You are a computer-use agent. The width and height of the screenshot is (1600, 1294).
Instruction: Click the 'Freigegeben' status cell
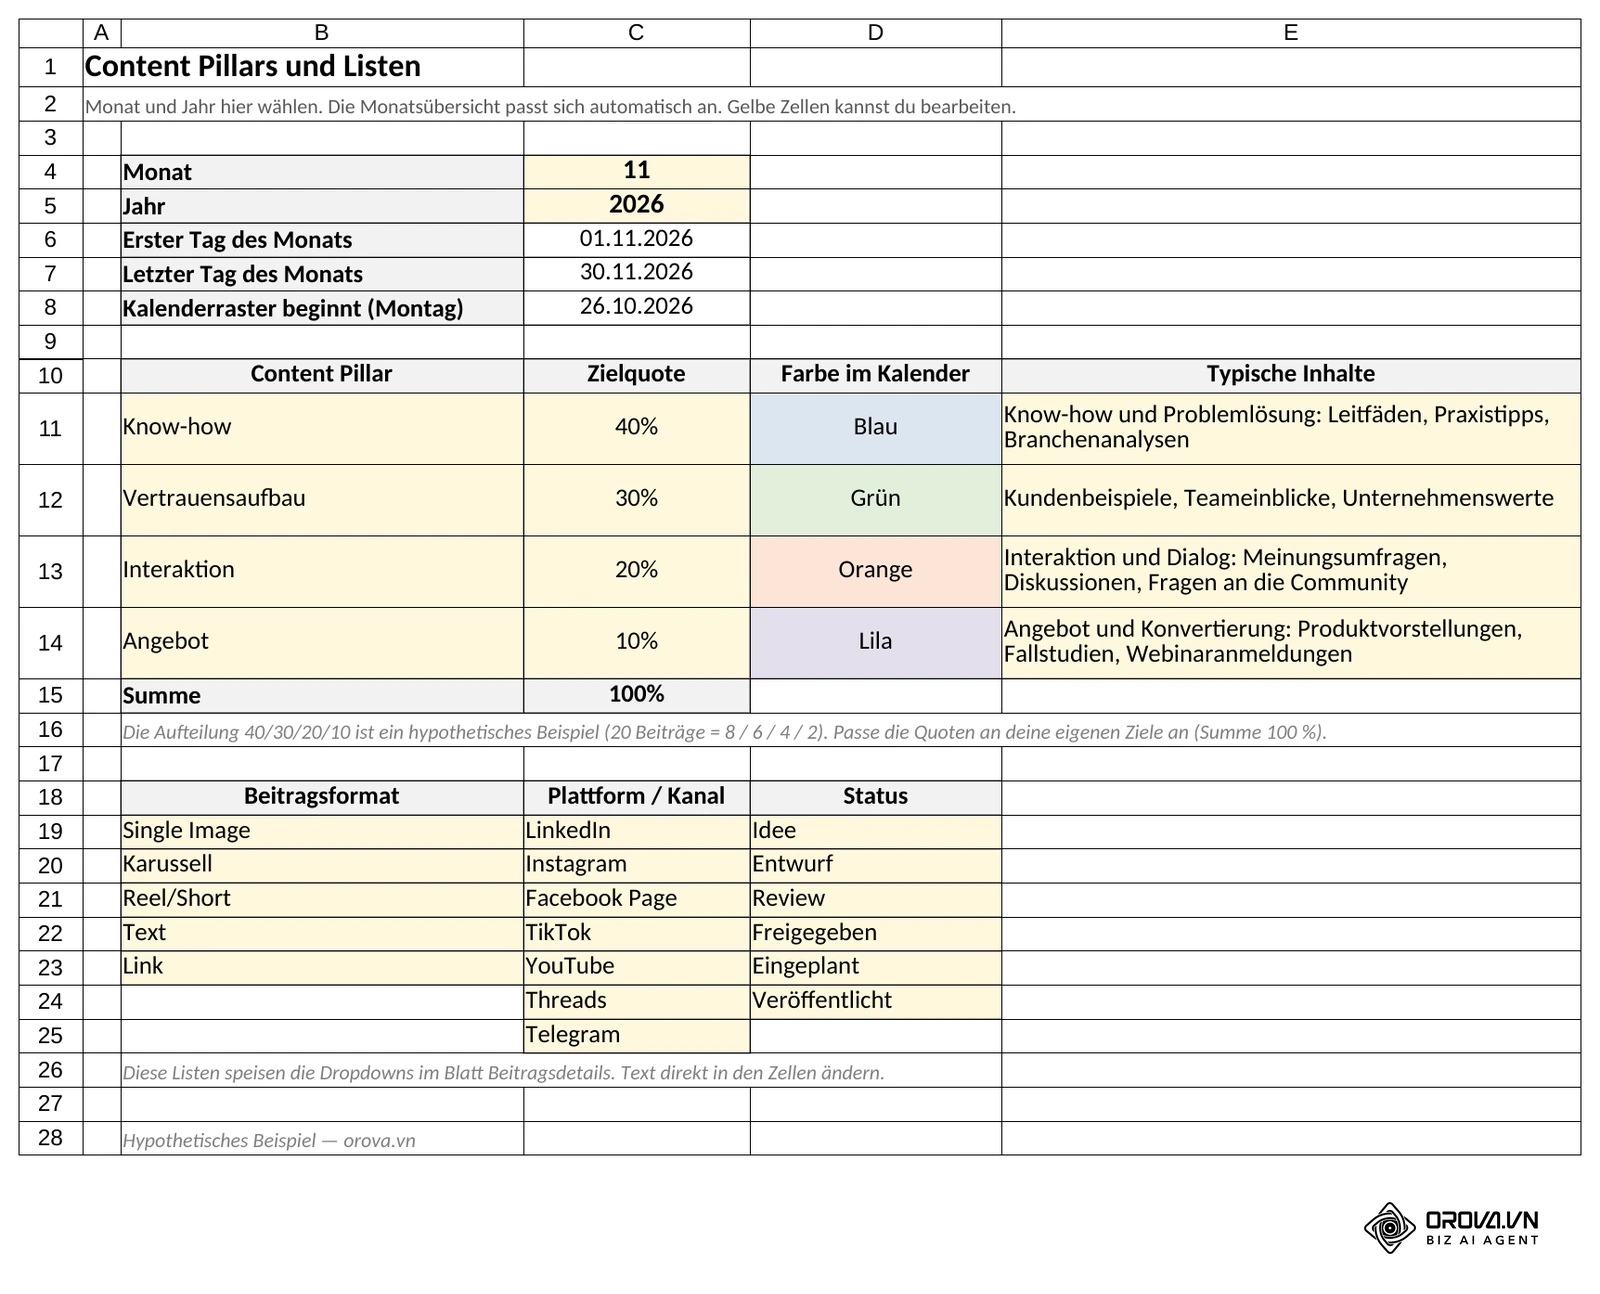(x=875, y=934)
